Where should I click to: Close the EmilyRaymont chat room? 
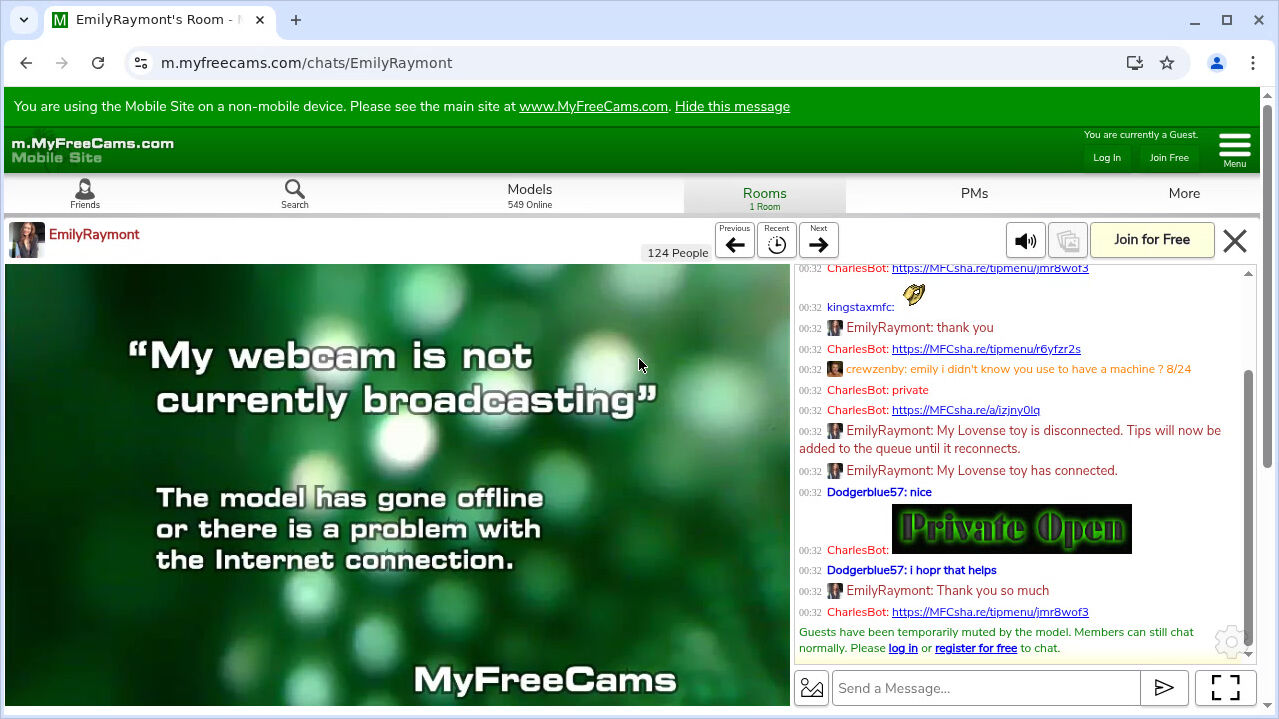[1235, 241]
